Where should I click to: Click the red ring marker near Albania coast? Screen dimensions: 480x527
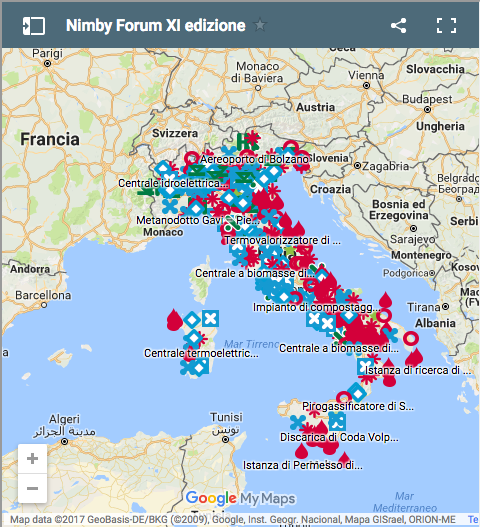pos(411,338)
